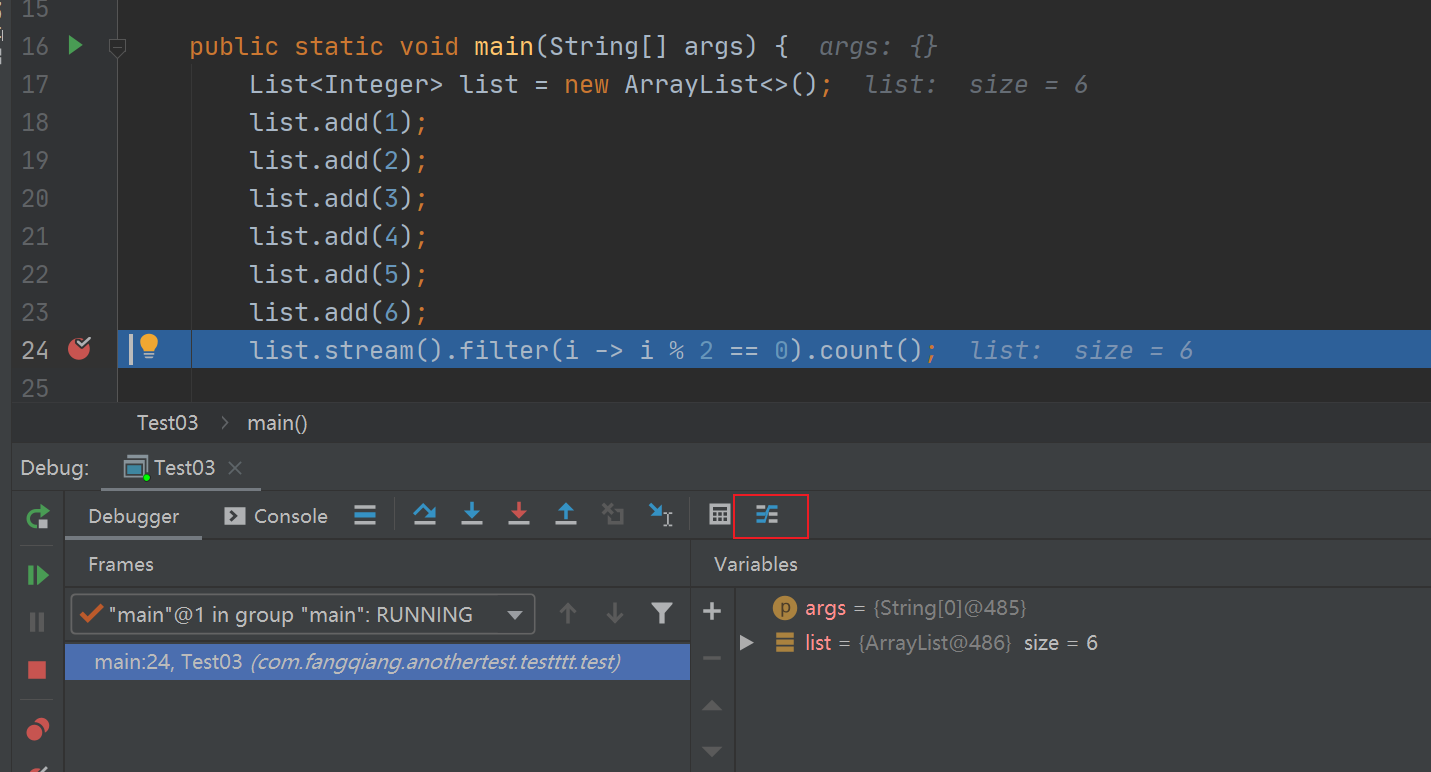Step into the current line
This screenshot has height=772, width=1431.
pyautogui.click(x=472, y=515)
